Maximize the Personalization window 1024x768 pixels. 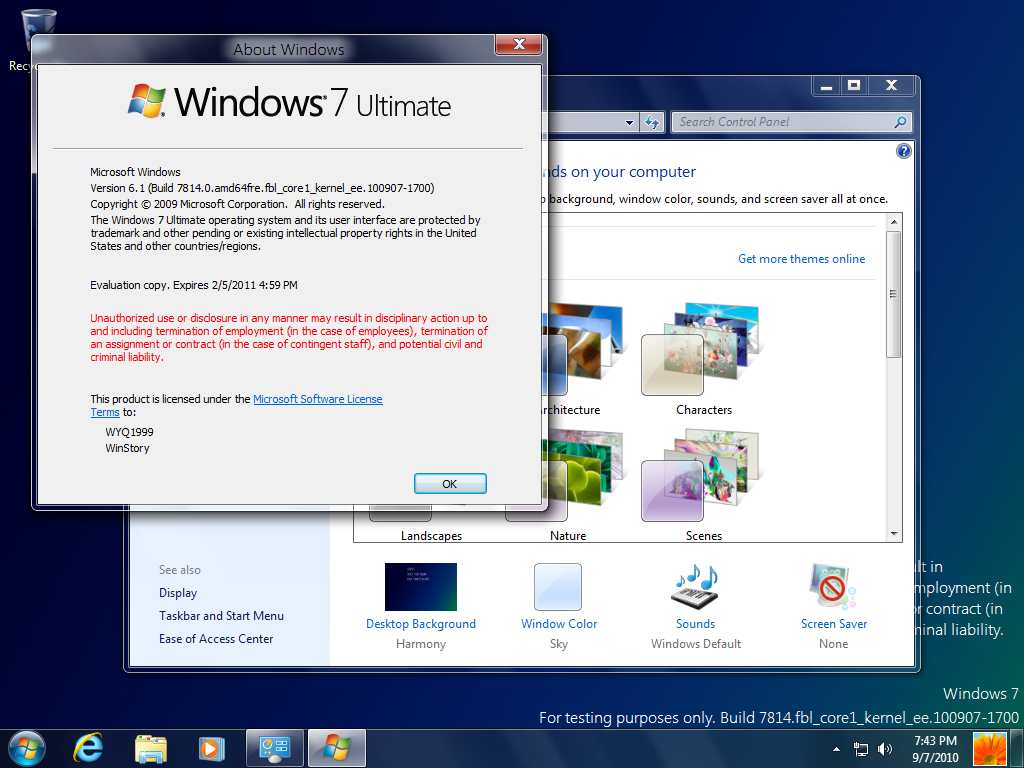854,86
